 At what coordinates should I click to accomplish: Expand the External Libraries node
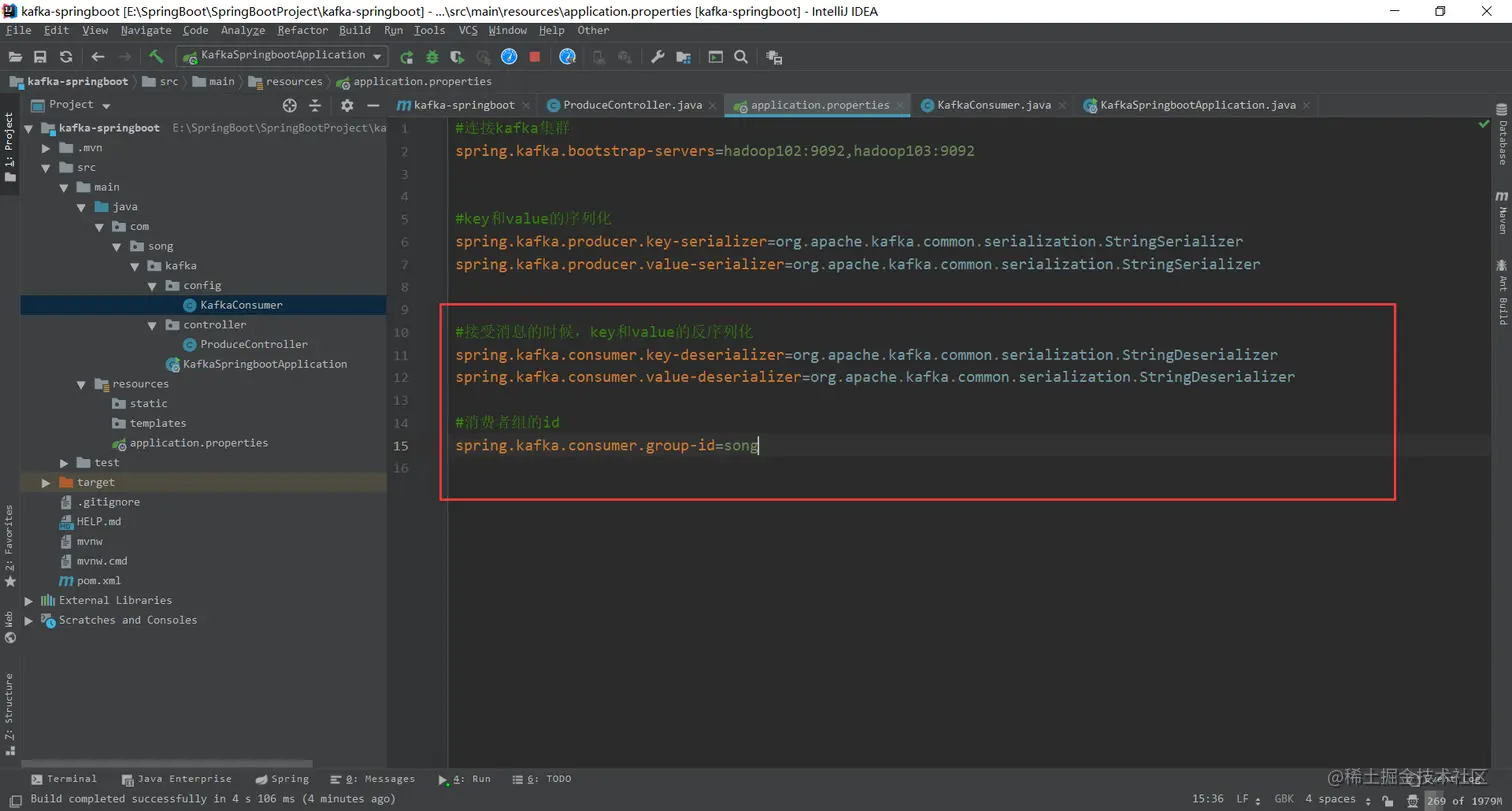pos(29,600)
